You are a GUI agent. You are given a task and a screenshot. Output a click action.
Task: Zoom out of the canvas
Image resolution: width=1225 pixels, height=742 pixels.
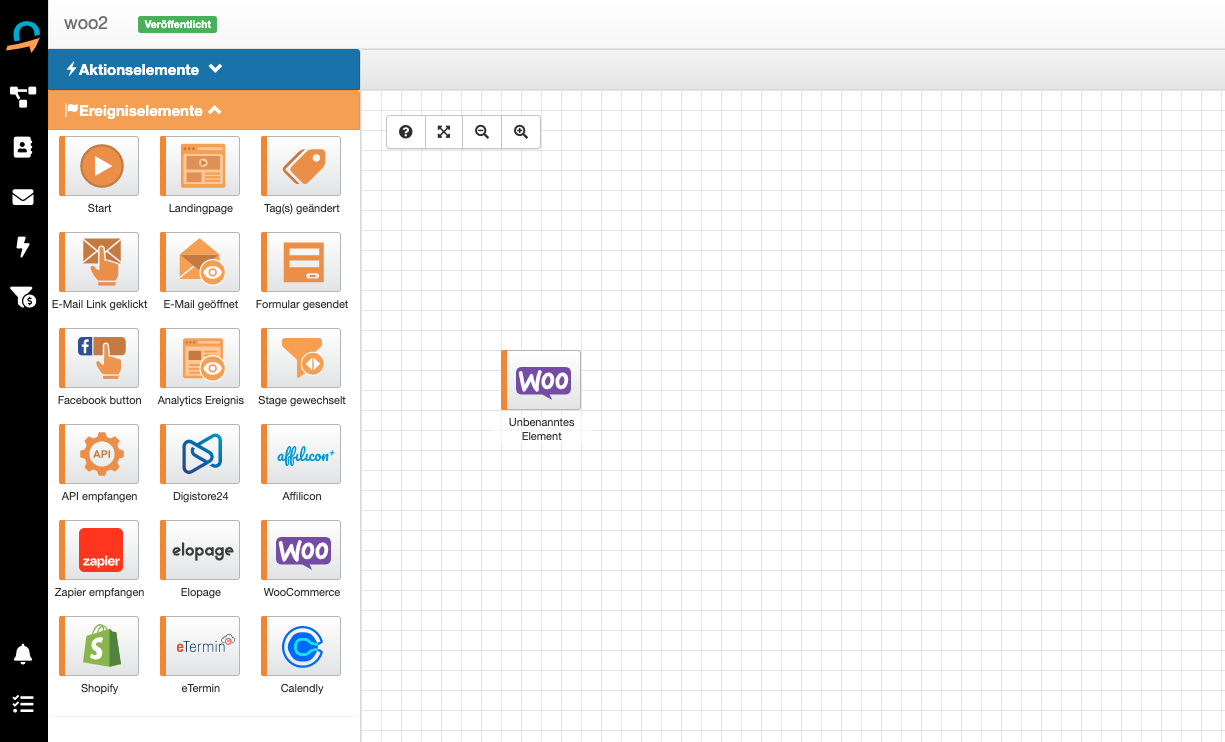(482, 132)
